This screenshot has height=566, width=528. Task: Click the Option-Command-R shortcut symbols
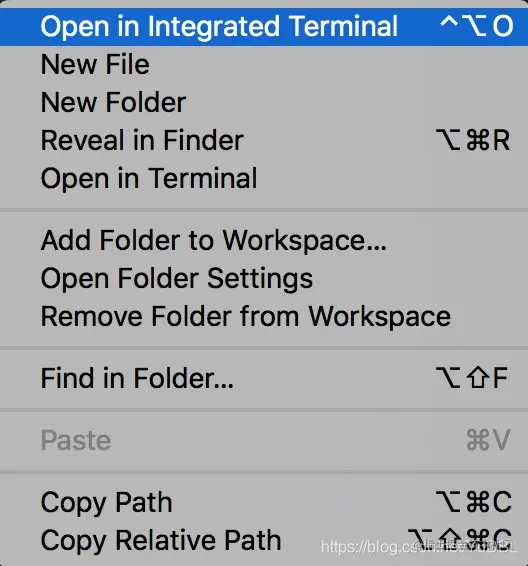(474, 140)
